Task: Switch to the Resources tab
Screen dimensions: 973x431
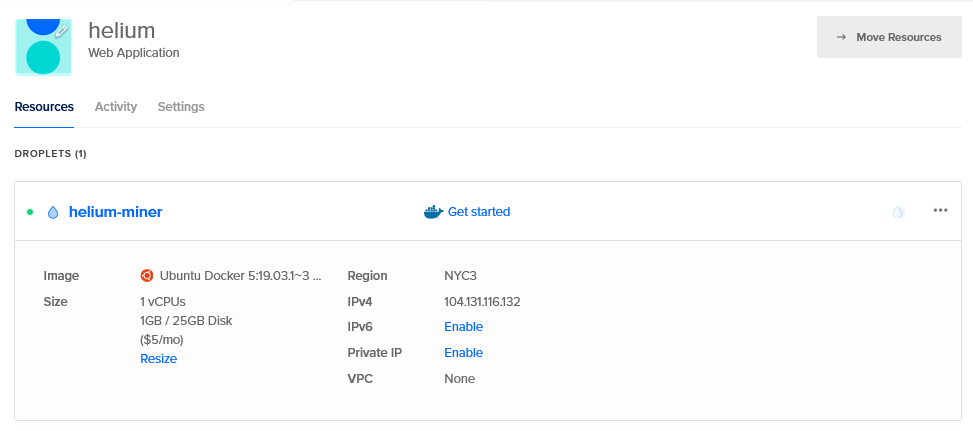Action: [x=44, y=107]
